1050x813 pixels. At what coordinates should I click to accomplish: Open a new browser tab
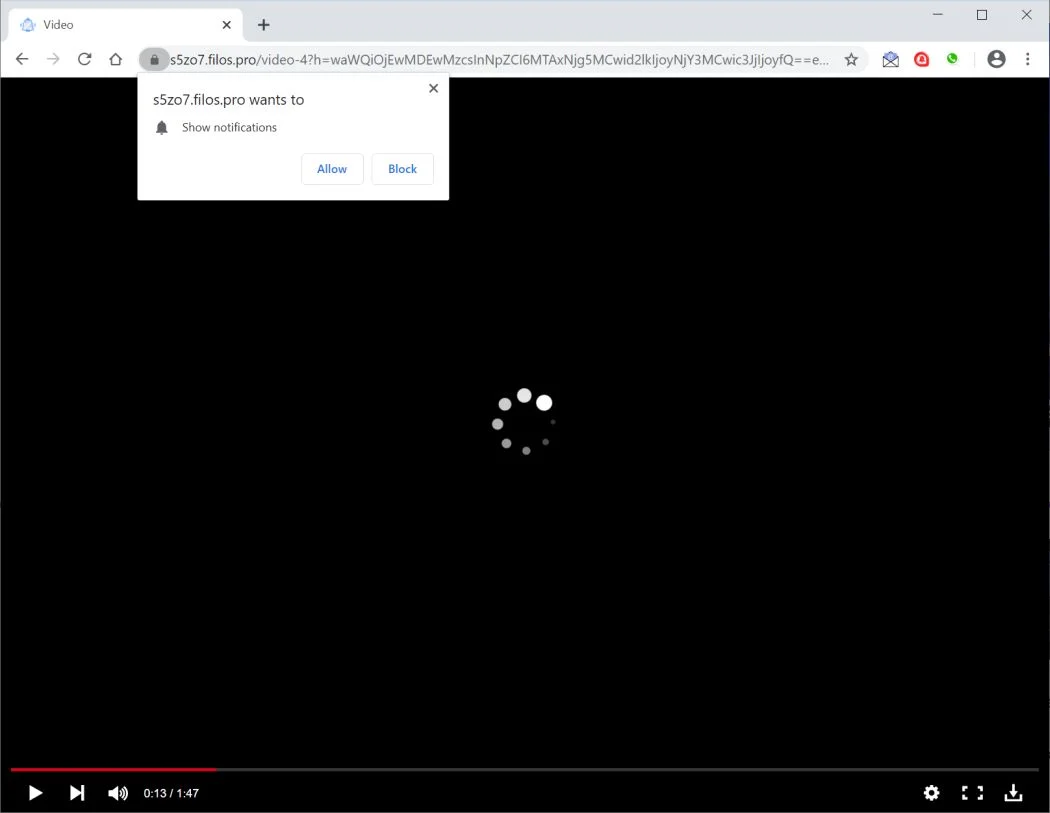click(264, 25)
